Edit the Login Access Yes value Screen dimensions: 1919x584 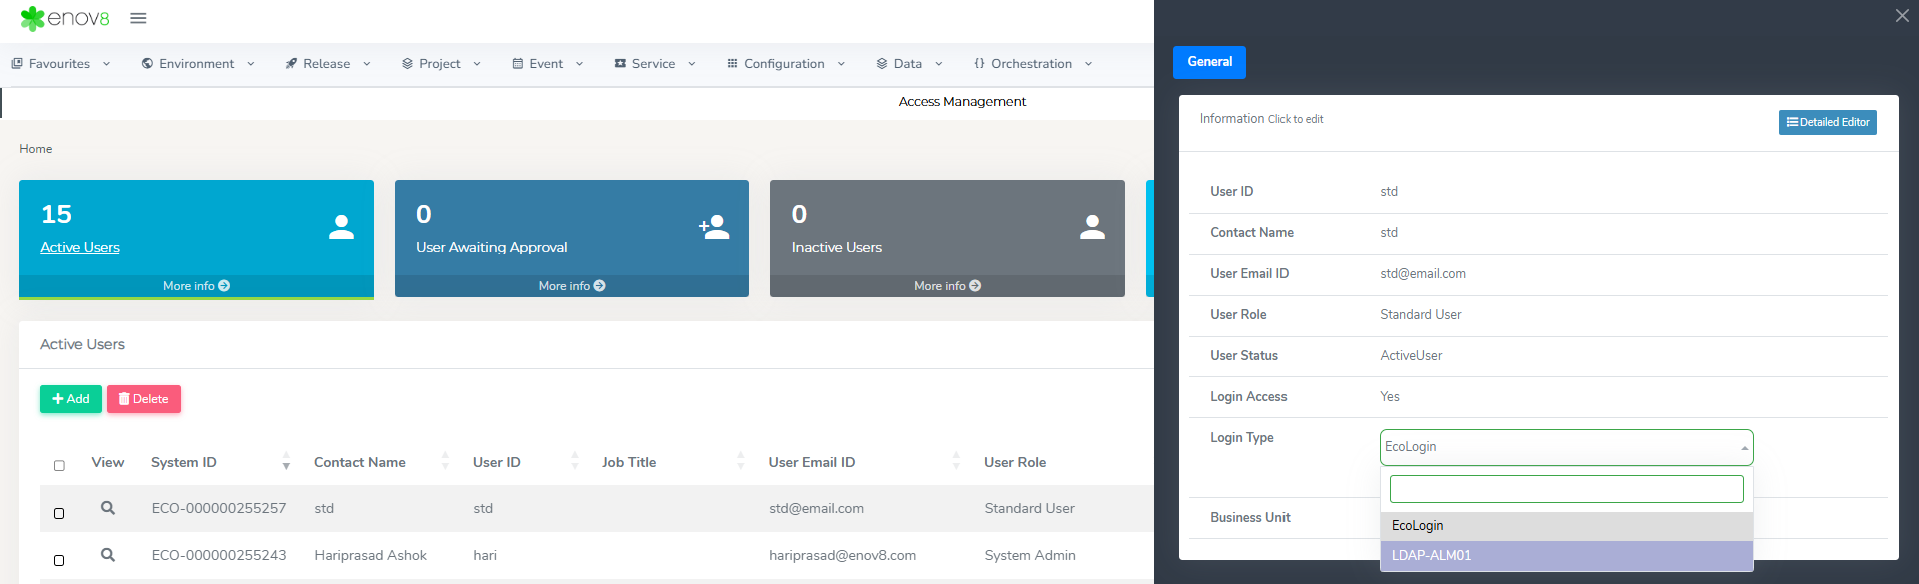(x=1390, y=397)
